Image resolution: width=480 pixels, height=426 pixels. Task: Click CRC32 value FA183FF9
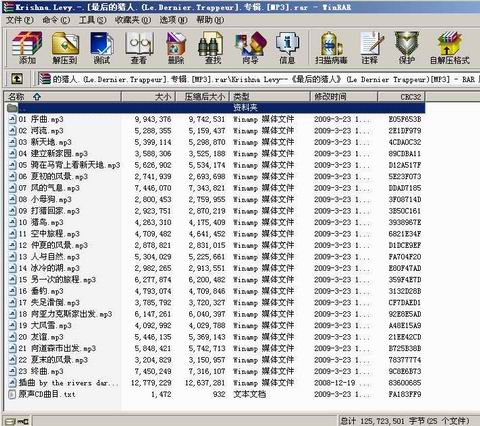[x=405, y=394]
